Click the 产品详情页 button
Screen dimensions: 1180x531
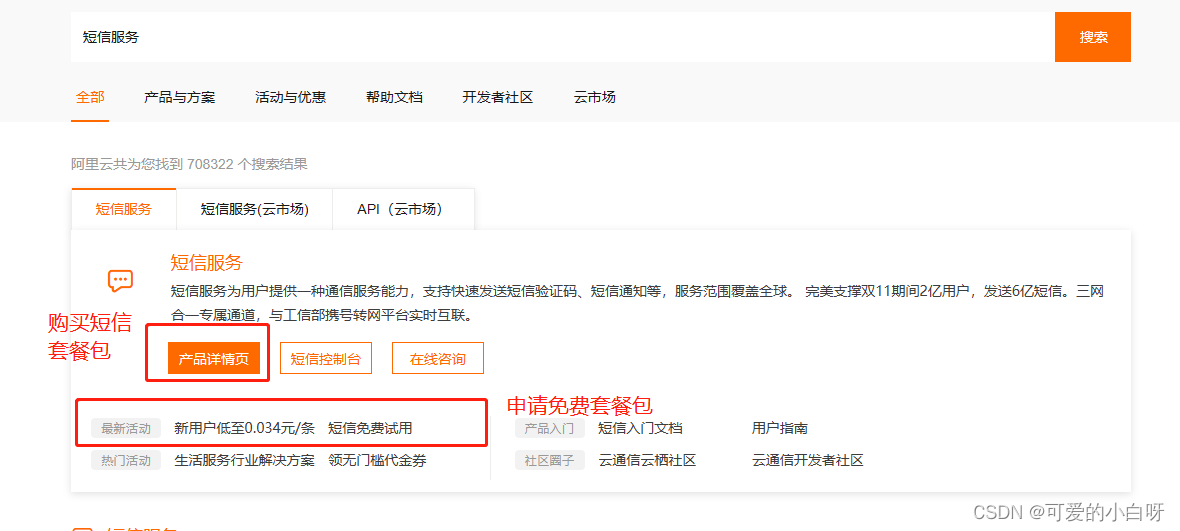[x=214, y=359]
